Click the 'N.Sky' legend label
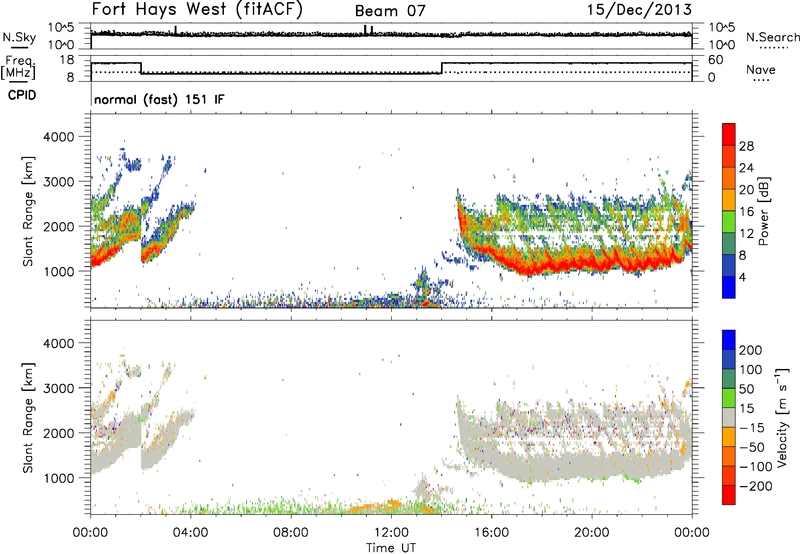This screenshot has height=554, width=800. coord(19,37)
